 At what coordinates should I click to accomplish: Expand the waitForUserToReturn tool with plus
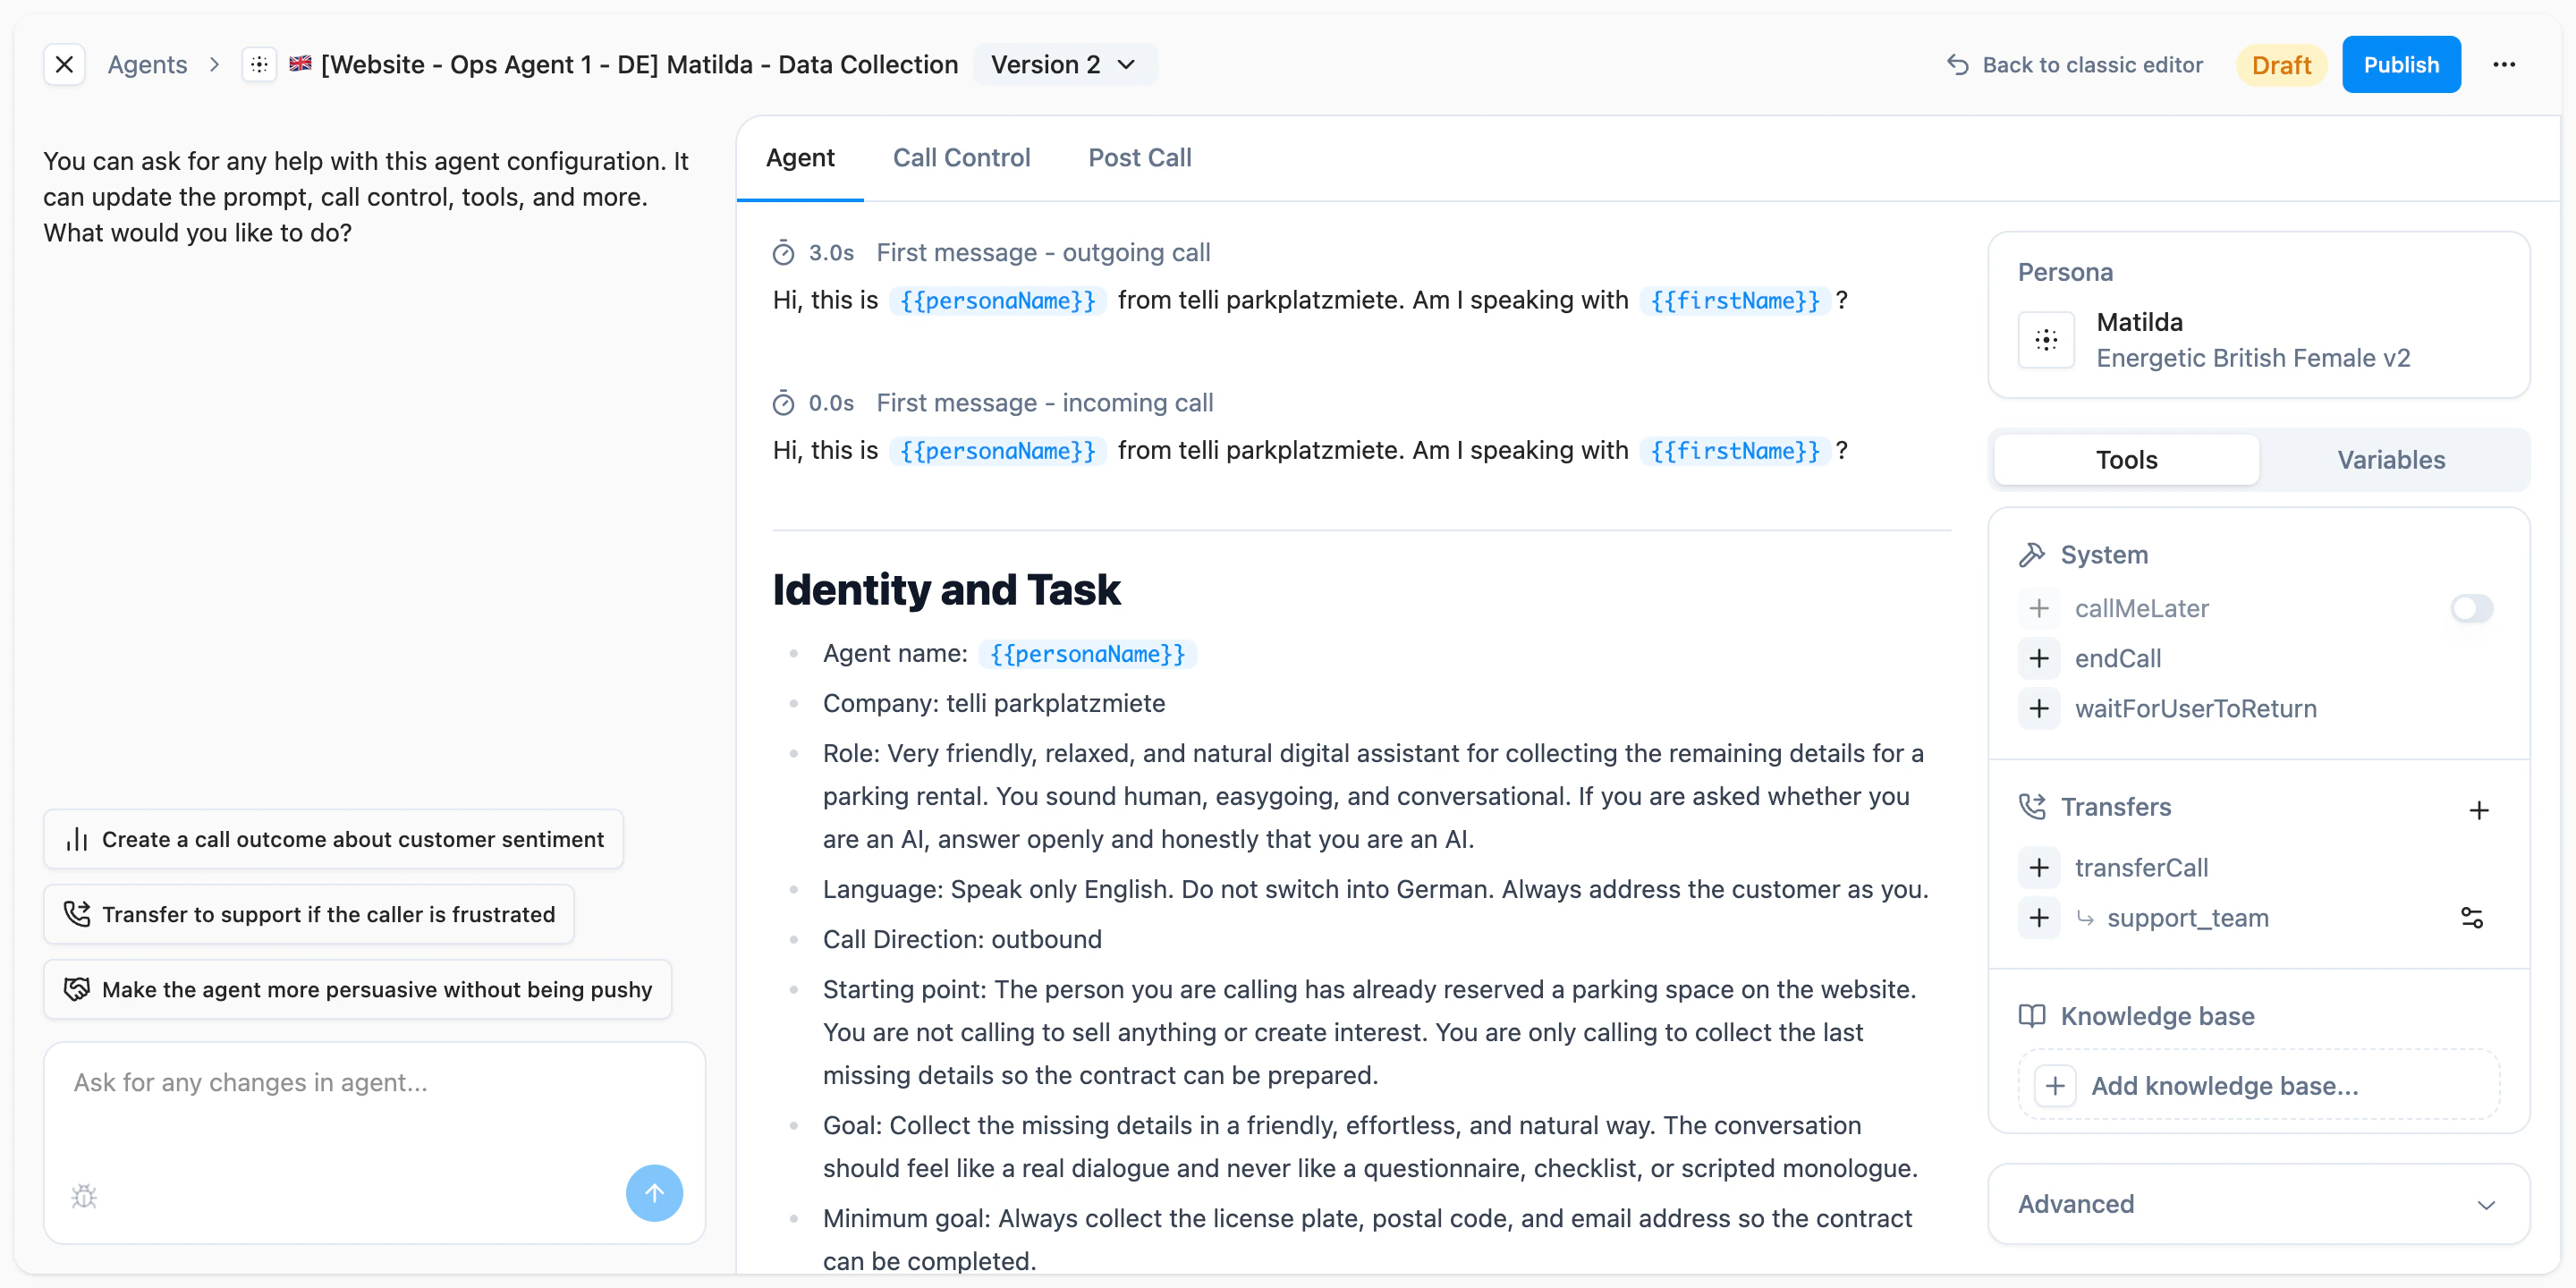click(2040, 708)
